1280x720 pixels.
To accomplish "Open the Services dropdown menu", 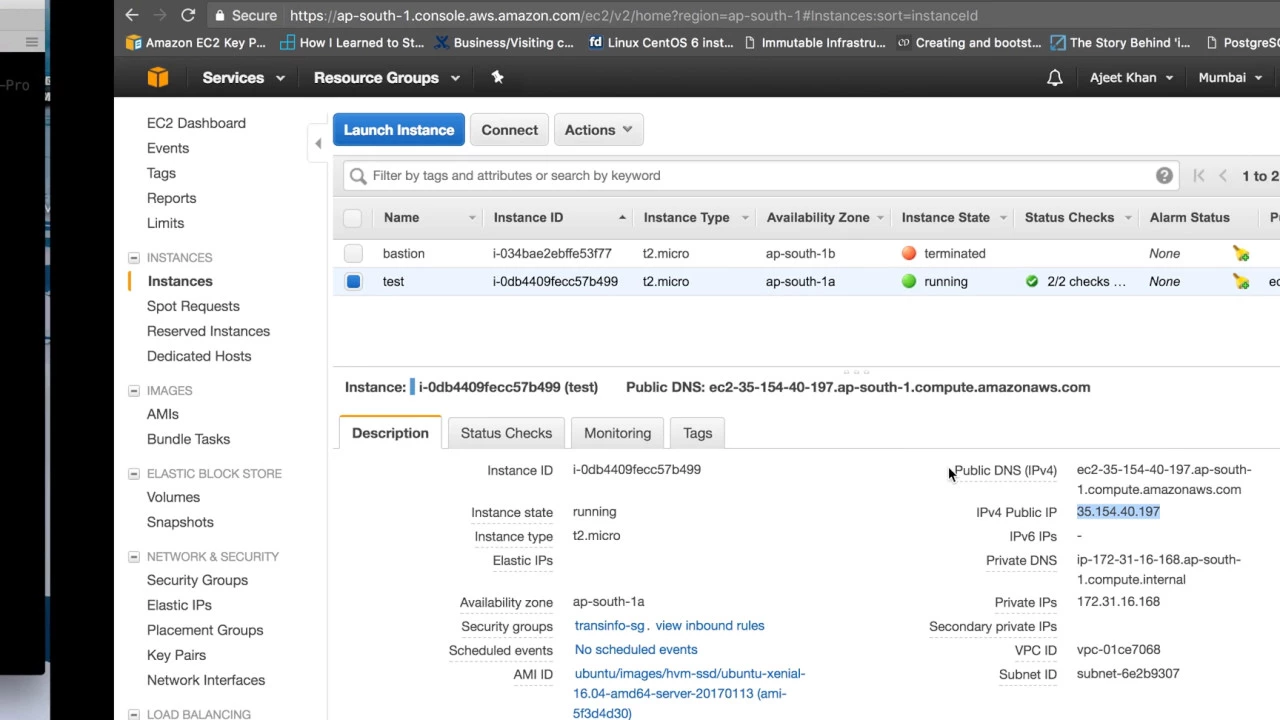I will 243,77.
